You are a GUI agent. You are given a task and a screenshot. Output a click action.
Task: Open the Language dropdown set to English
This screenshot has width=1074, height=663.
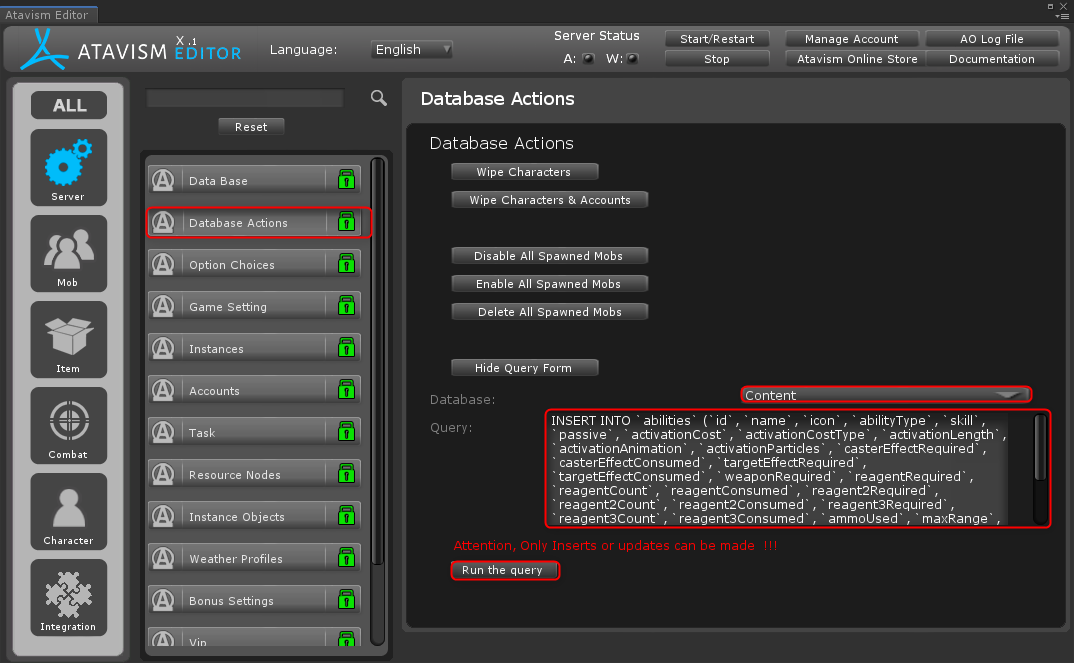[411, 49]
